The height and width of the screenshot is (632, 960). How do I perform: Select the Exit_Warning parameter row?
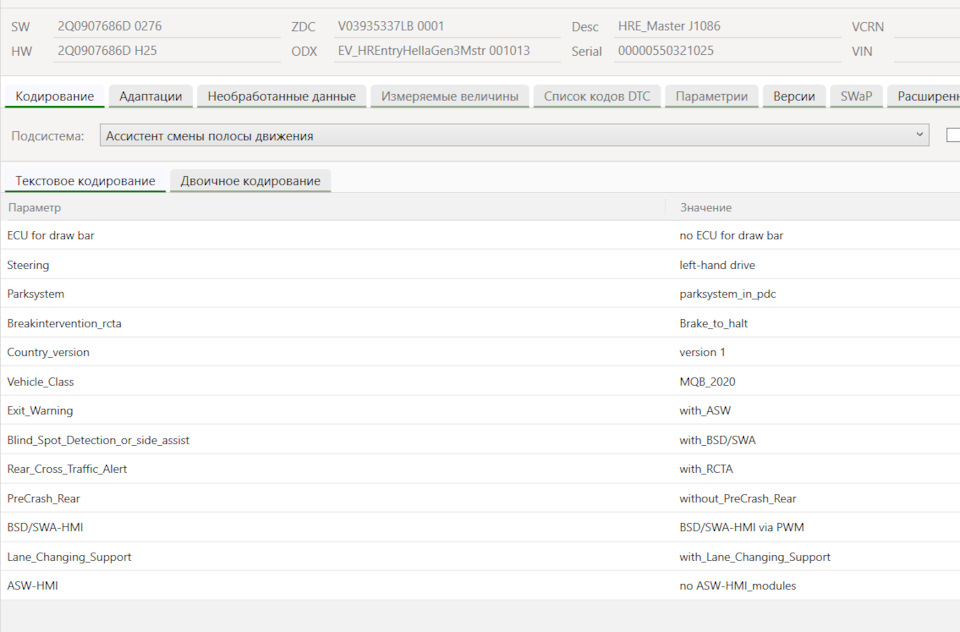click(480, 410)
